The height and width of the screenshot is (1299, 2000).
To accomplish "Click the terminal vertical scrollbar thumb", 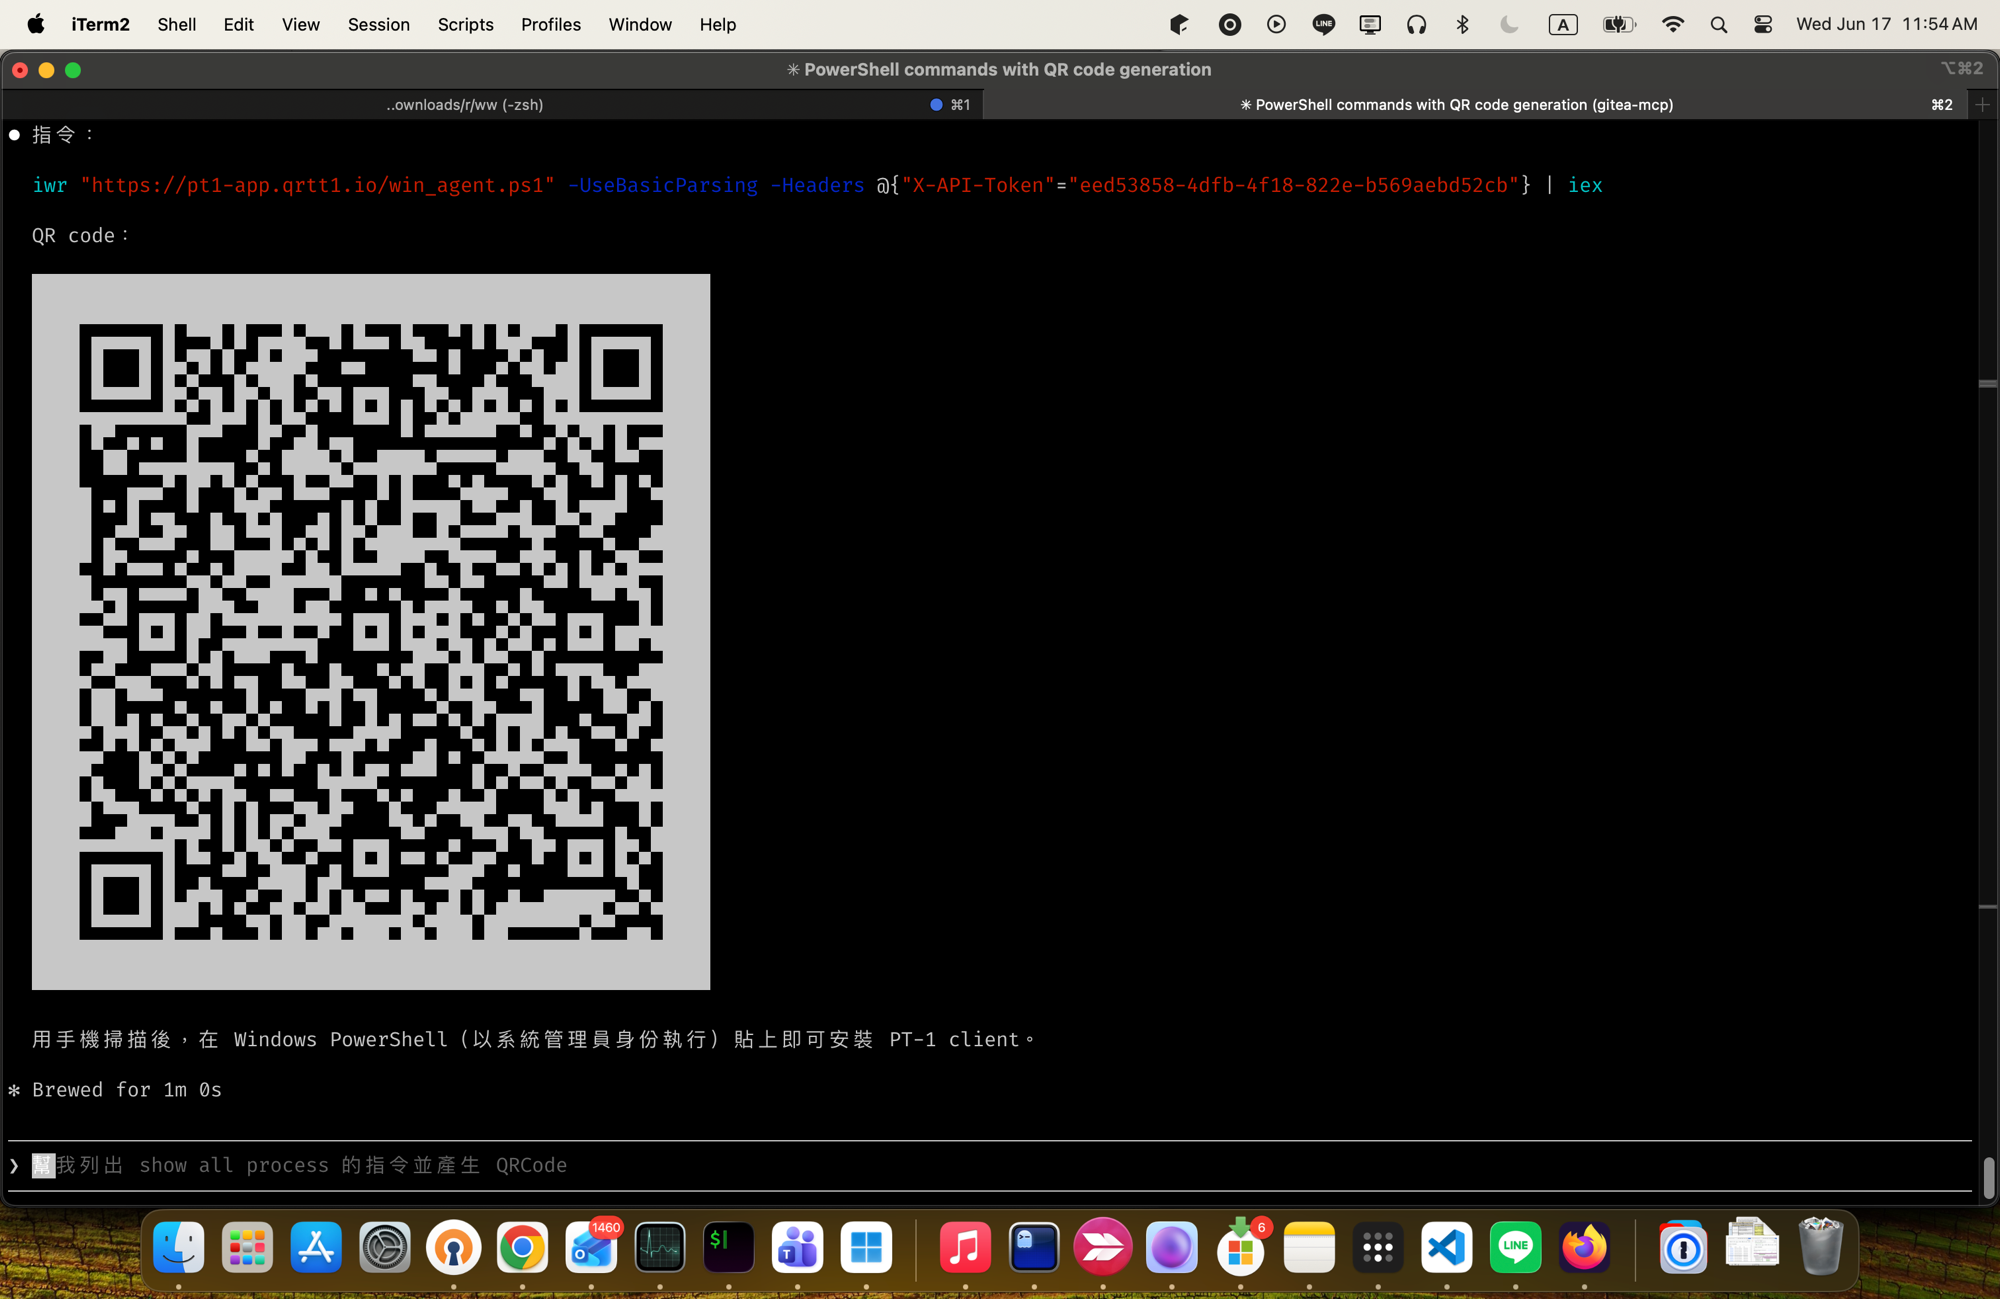I will point(1988,1177).
